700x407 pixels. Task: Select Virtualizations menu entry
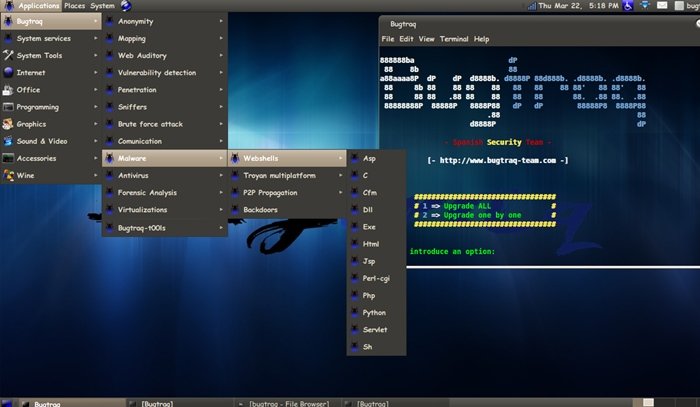165,209
